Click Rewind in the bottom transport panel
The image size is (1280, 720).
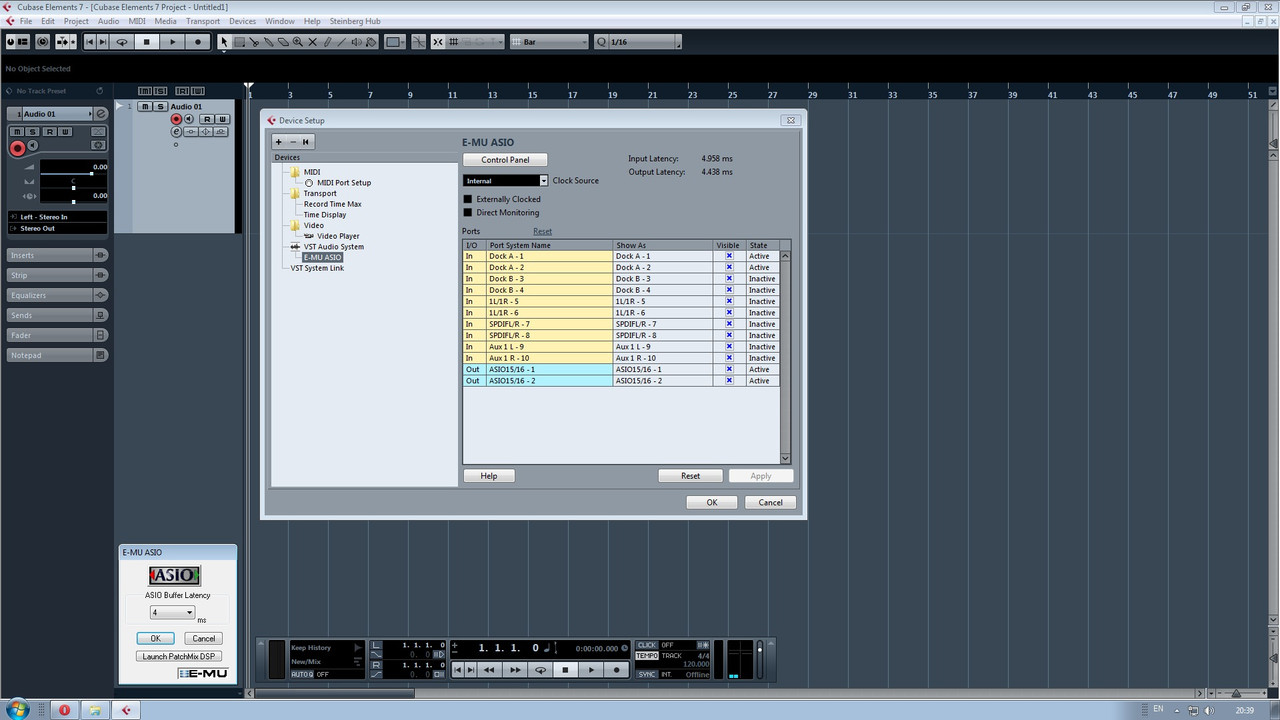pos(489,670)
